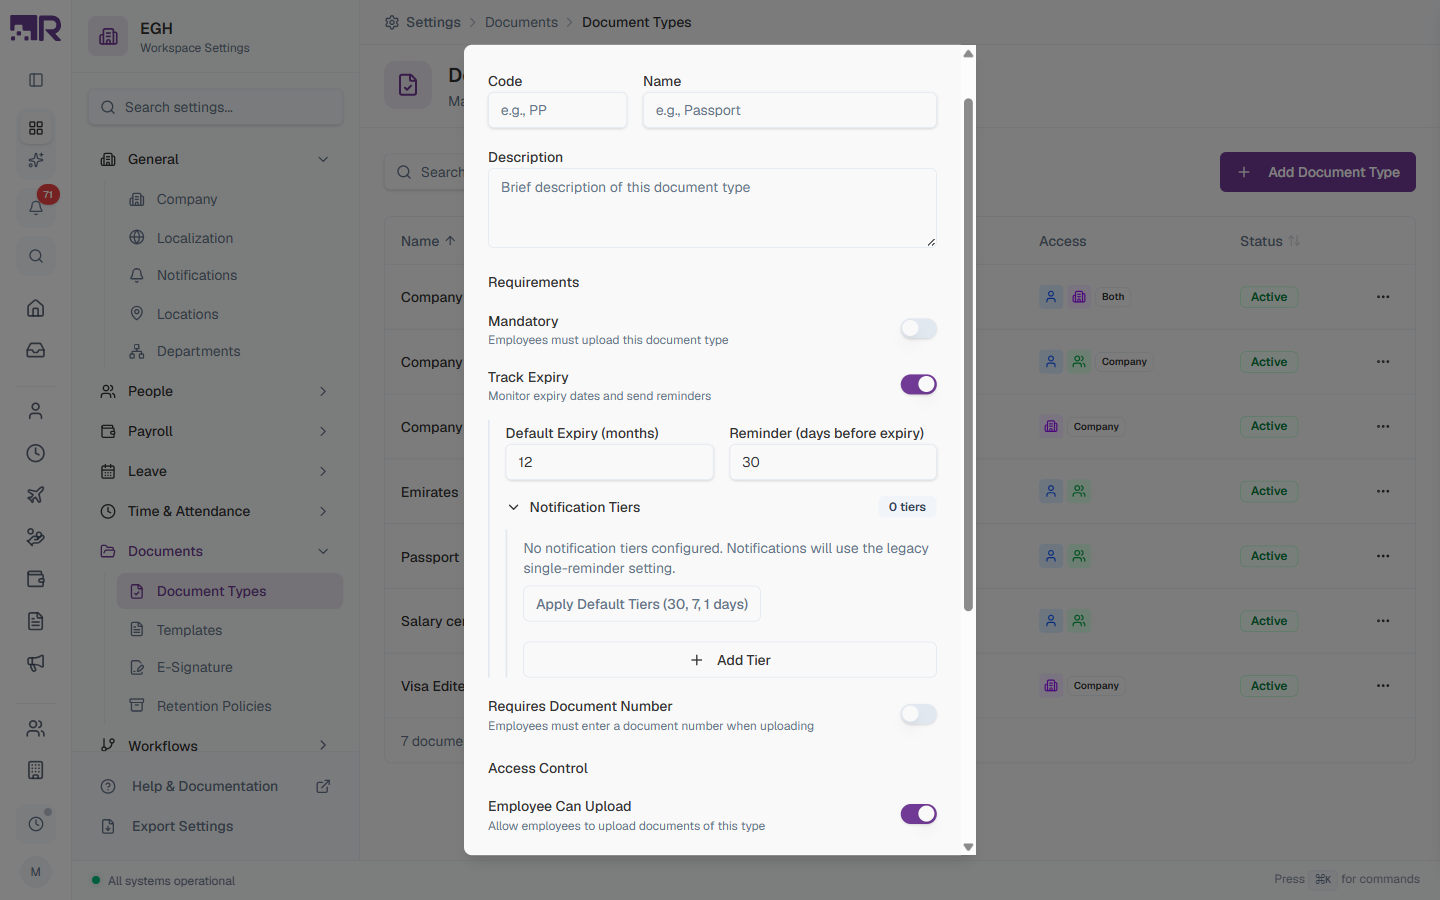Click the search magnifier in left rail
Screen dimensions: 1440x900
pyautogui.click(x=36, y=256)
